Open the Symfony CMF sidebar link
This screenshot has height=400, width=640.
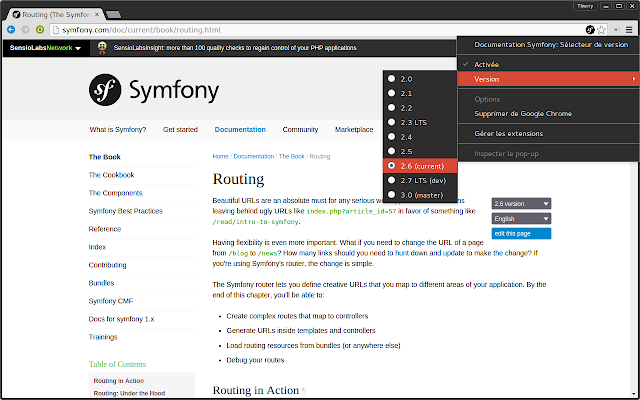(111, 301)
